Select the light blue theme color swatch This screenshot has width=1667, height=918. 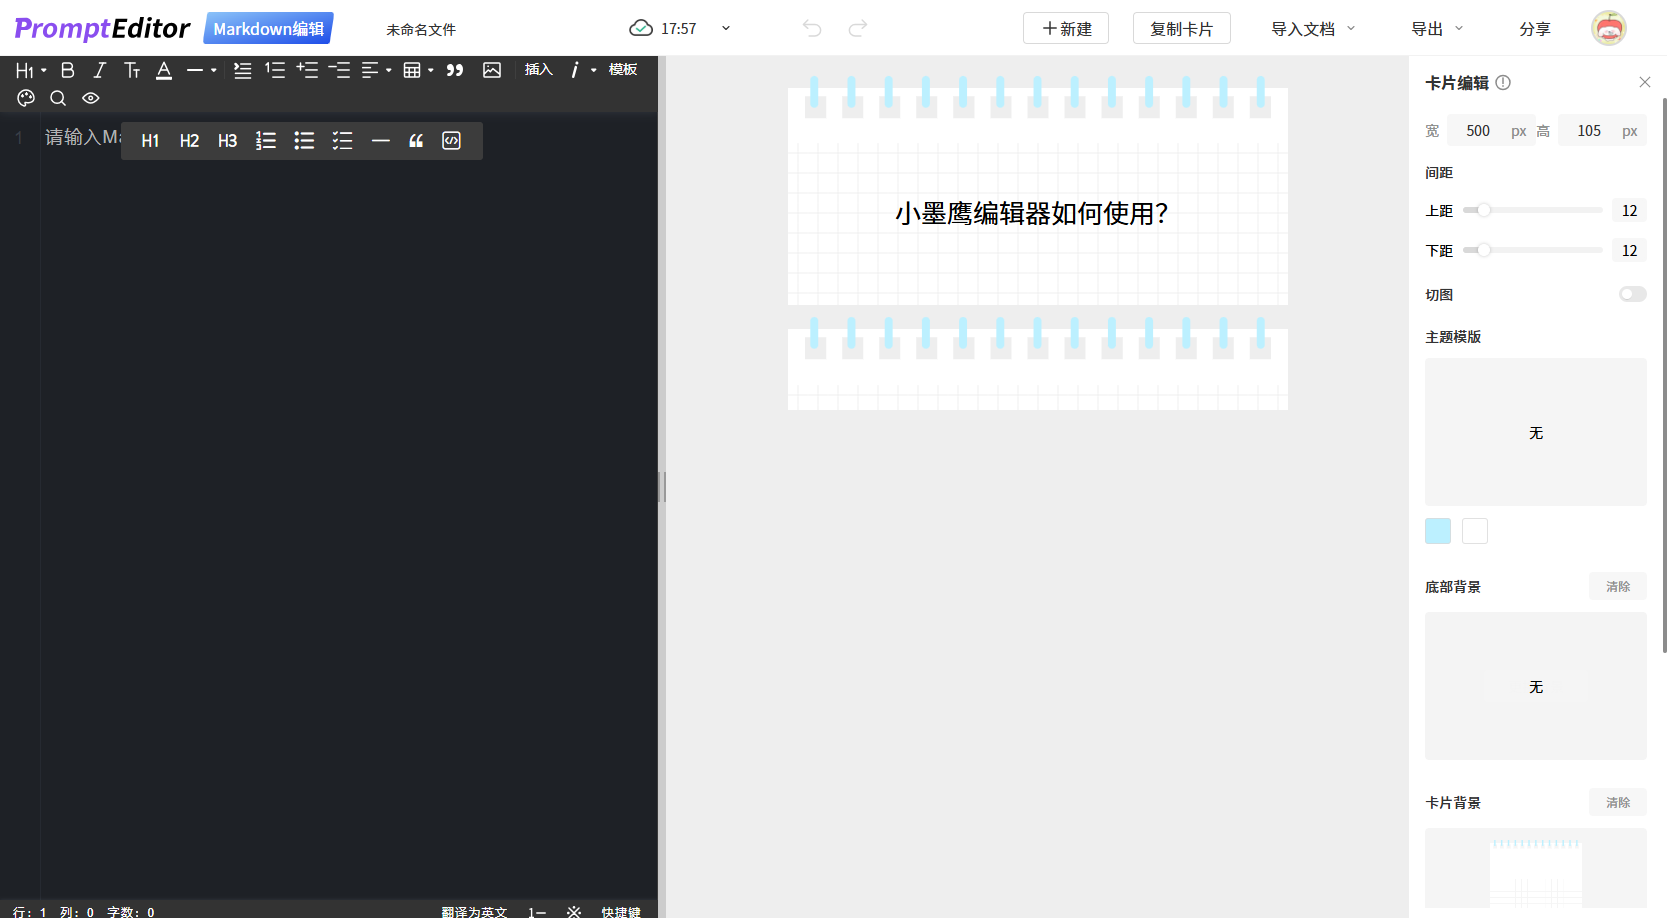pos(1437,531)
